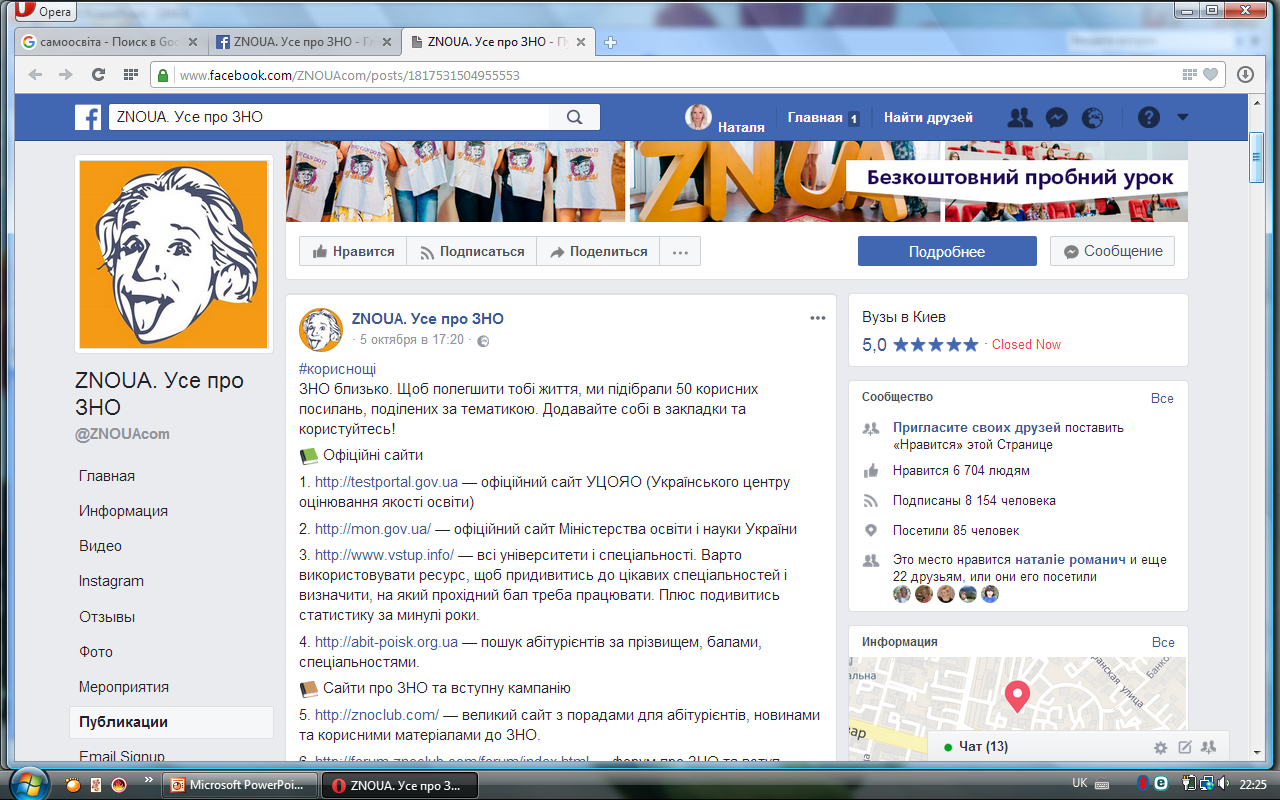The width and height of the screenshot is (1280, 800).
Task: Like the page with Нравится button
Action: pyautogui.click(x=353, y=251)
